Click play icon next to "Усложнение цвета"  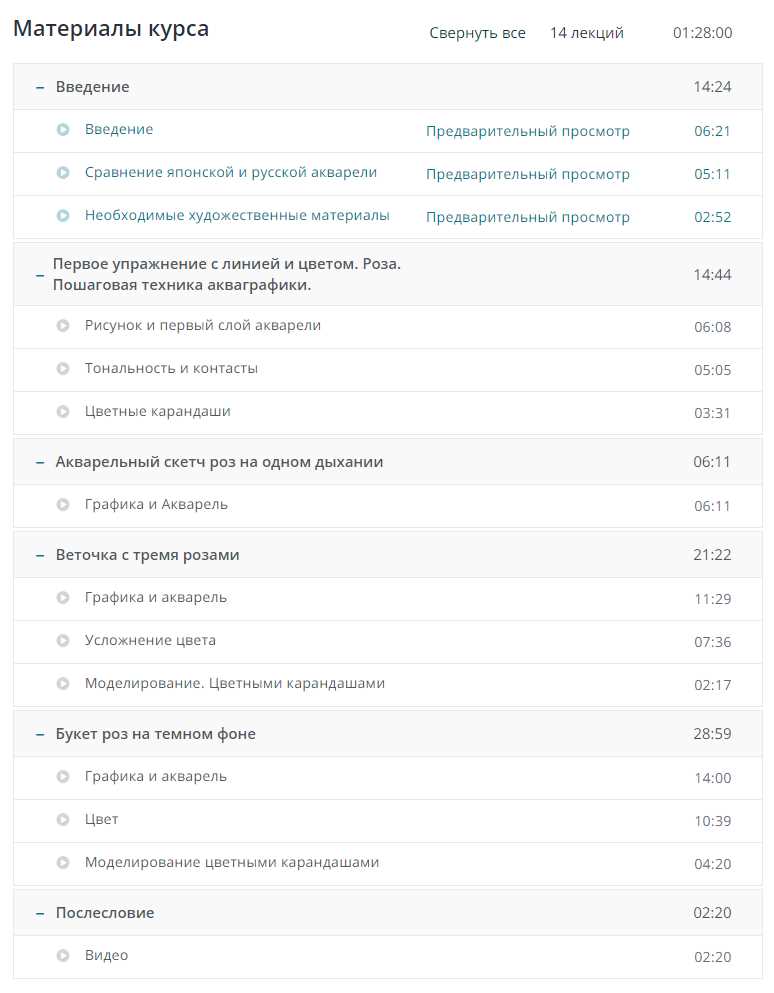point(63,641)
